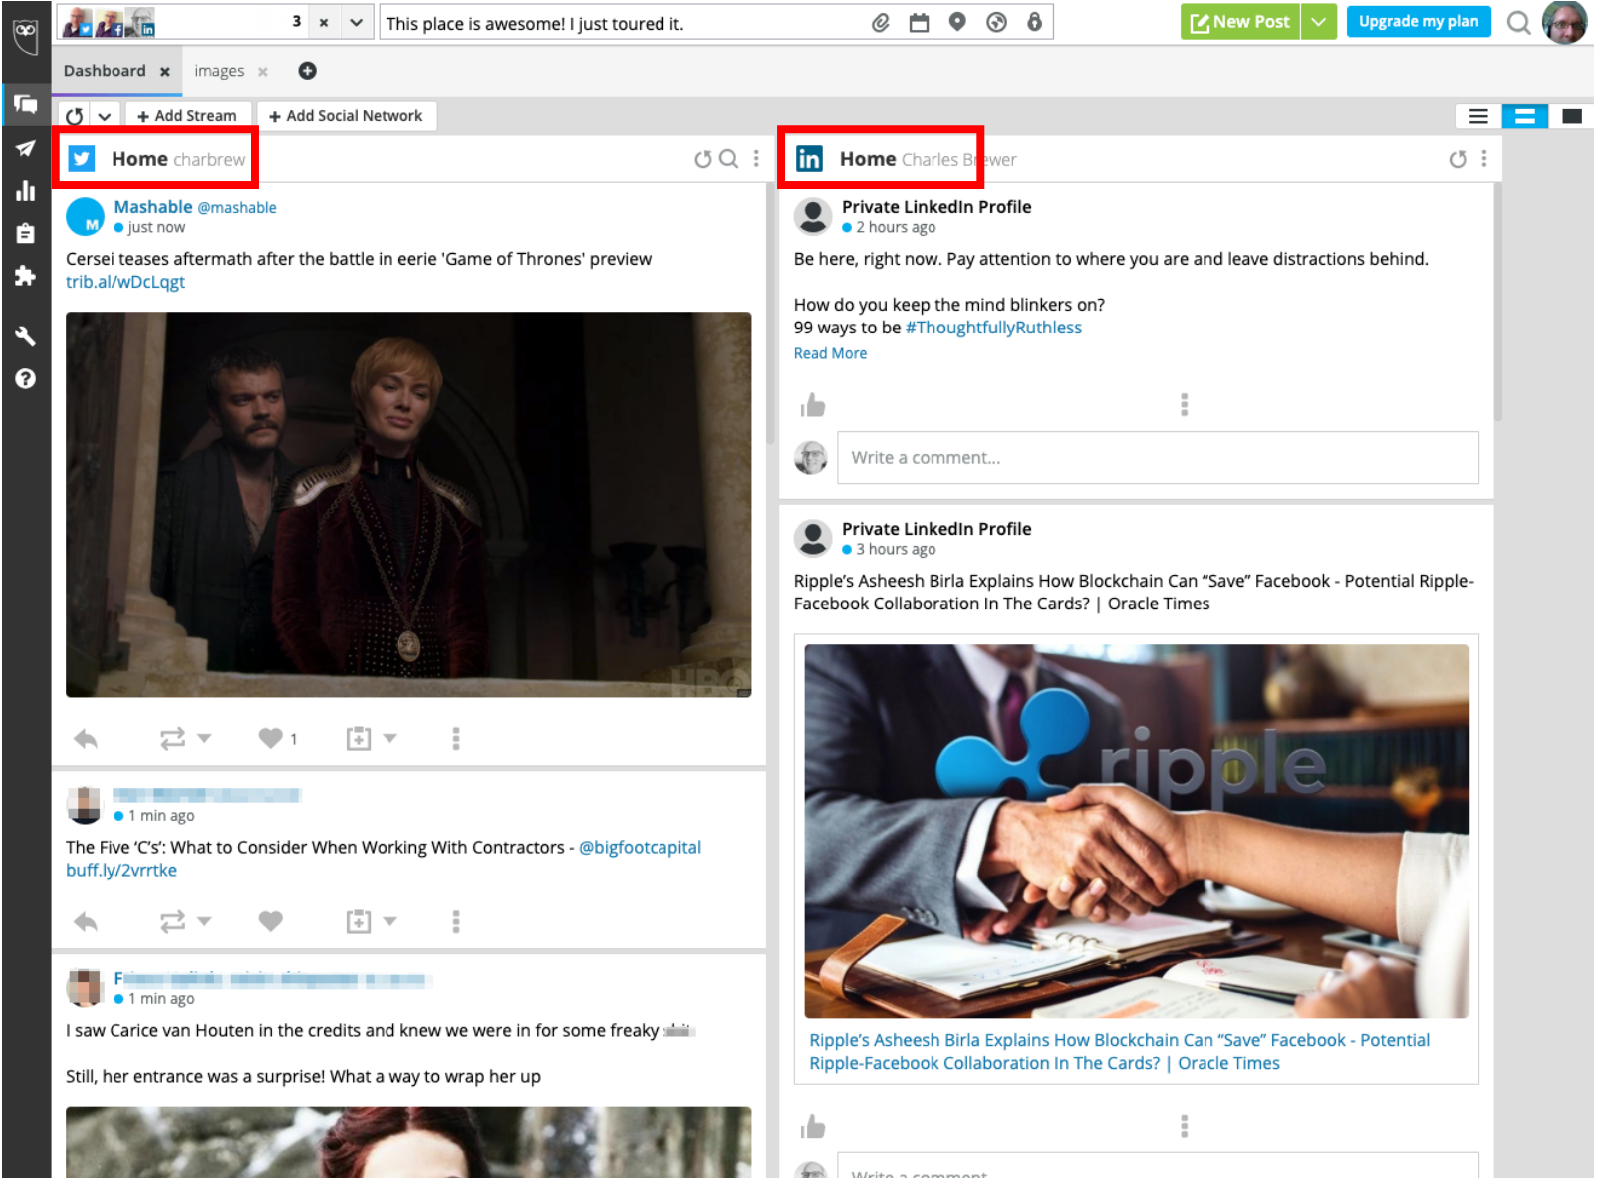Open LinkedIn Home stream options menu
Viewport: 1598px width, 1178px height.
(x=1484, y=159)
